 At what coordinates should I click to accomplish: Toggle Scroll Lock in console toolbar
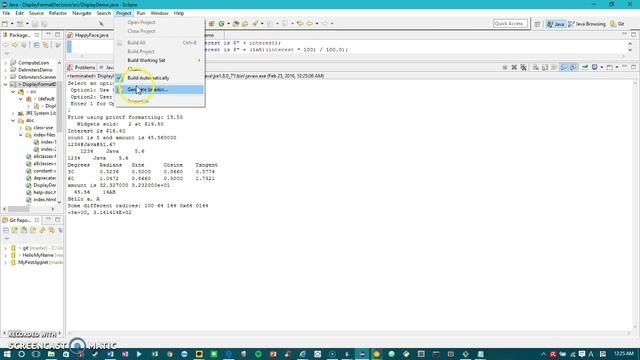545,67
